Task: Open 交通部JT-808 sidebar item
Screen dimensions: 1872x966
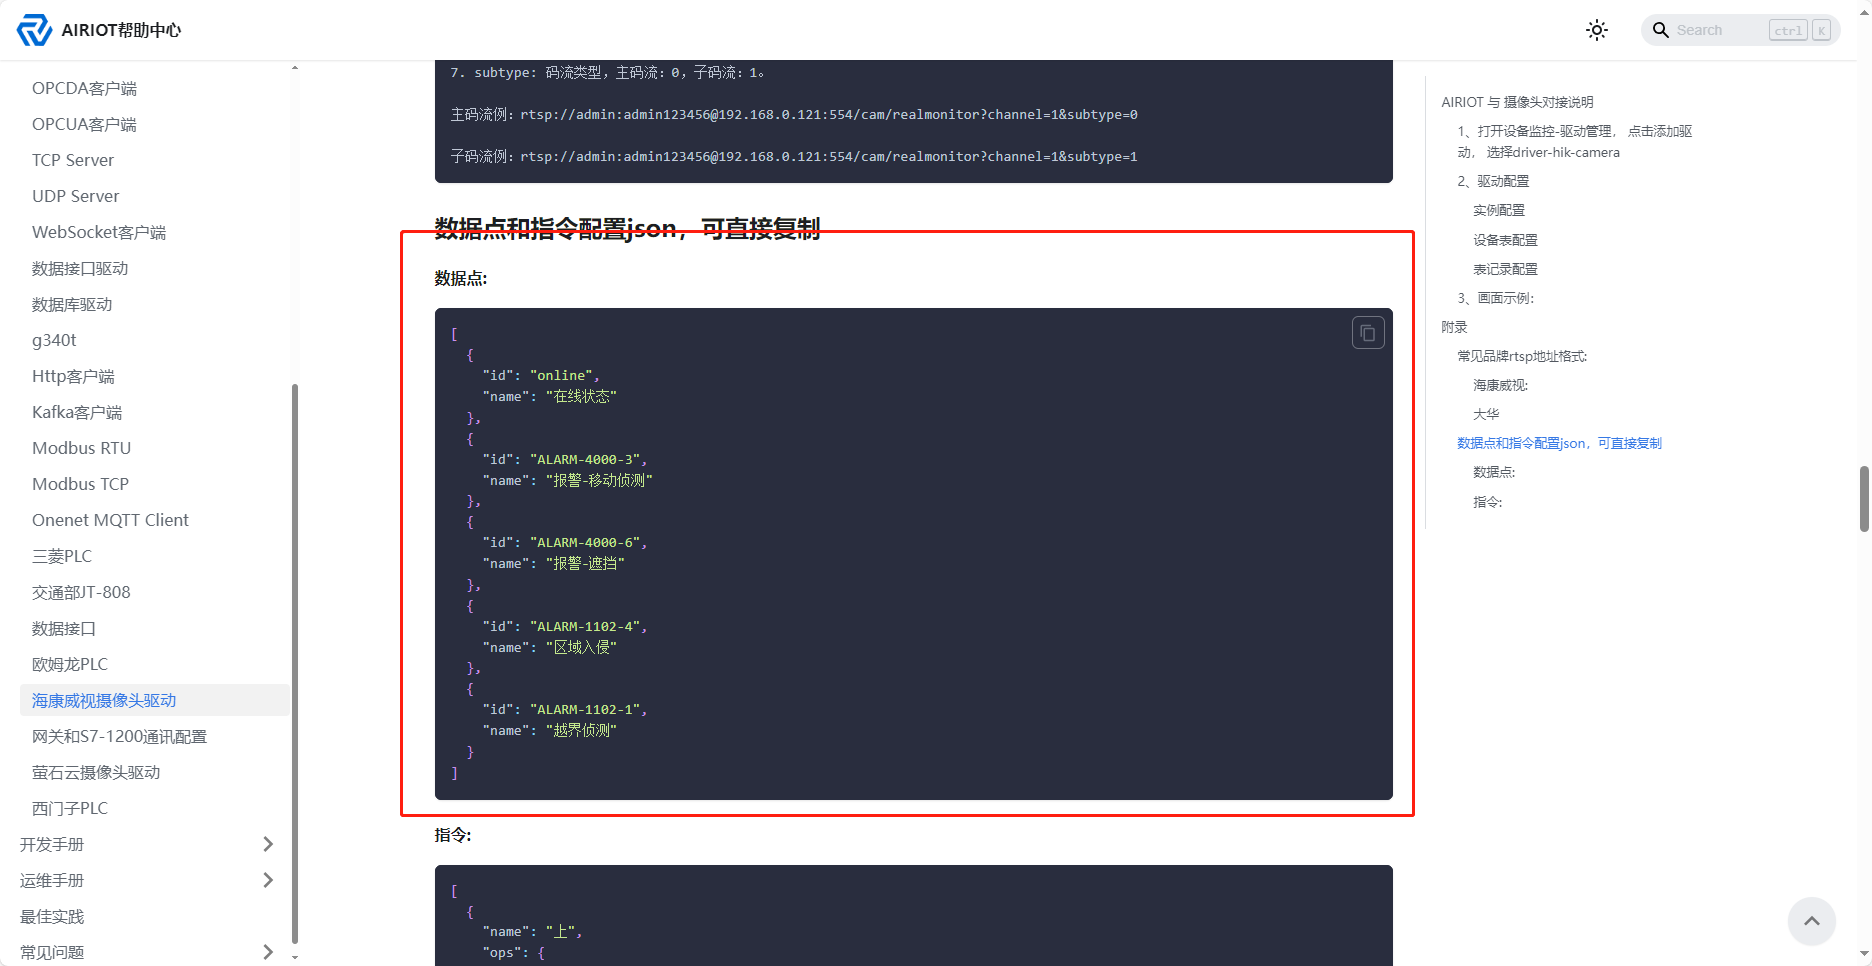Action: tap(81, 592)
